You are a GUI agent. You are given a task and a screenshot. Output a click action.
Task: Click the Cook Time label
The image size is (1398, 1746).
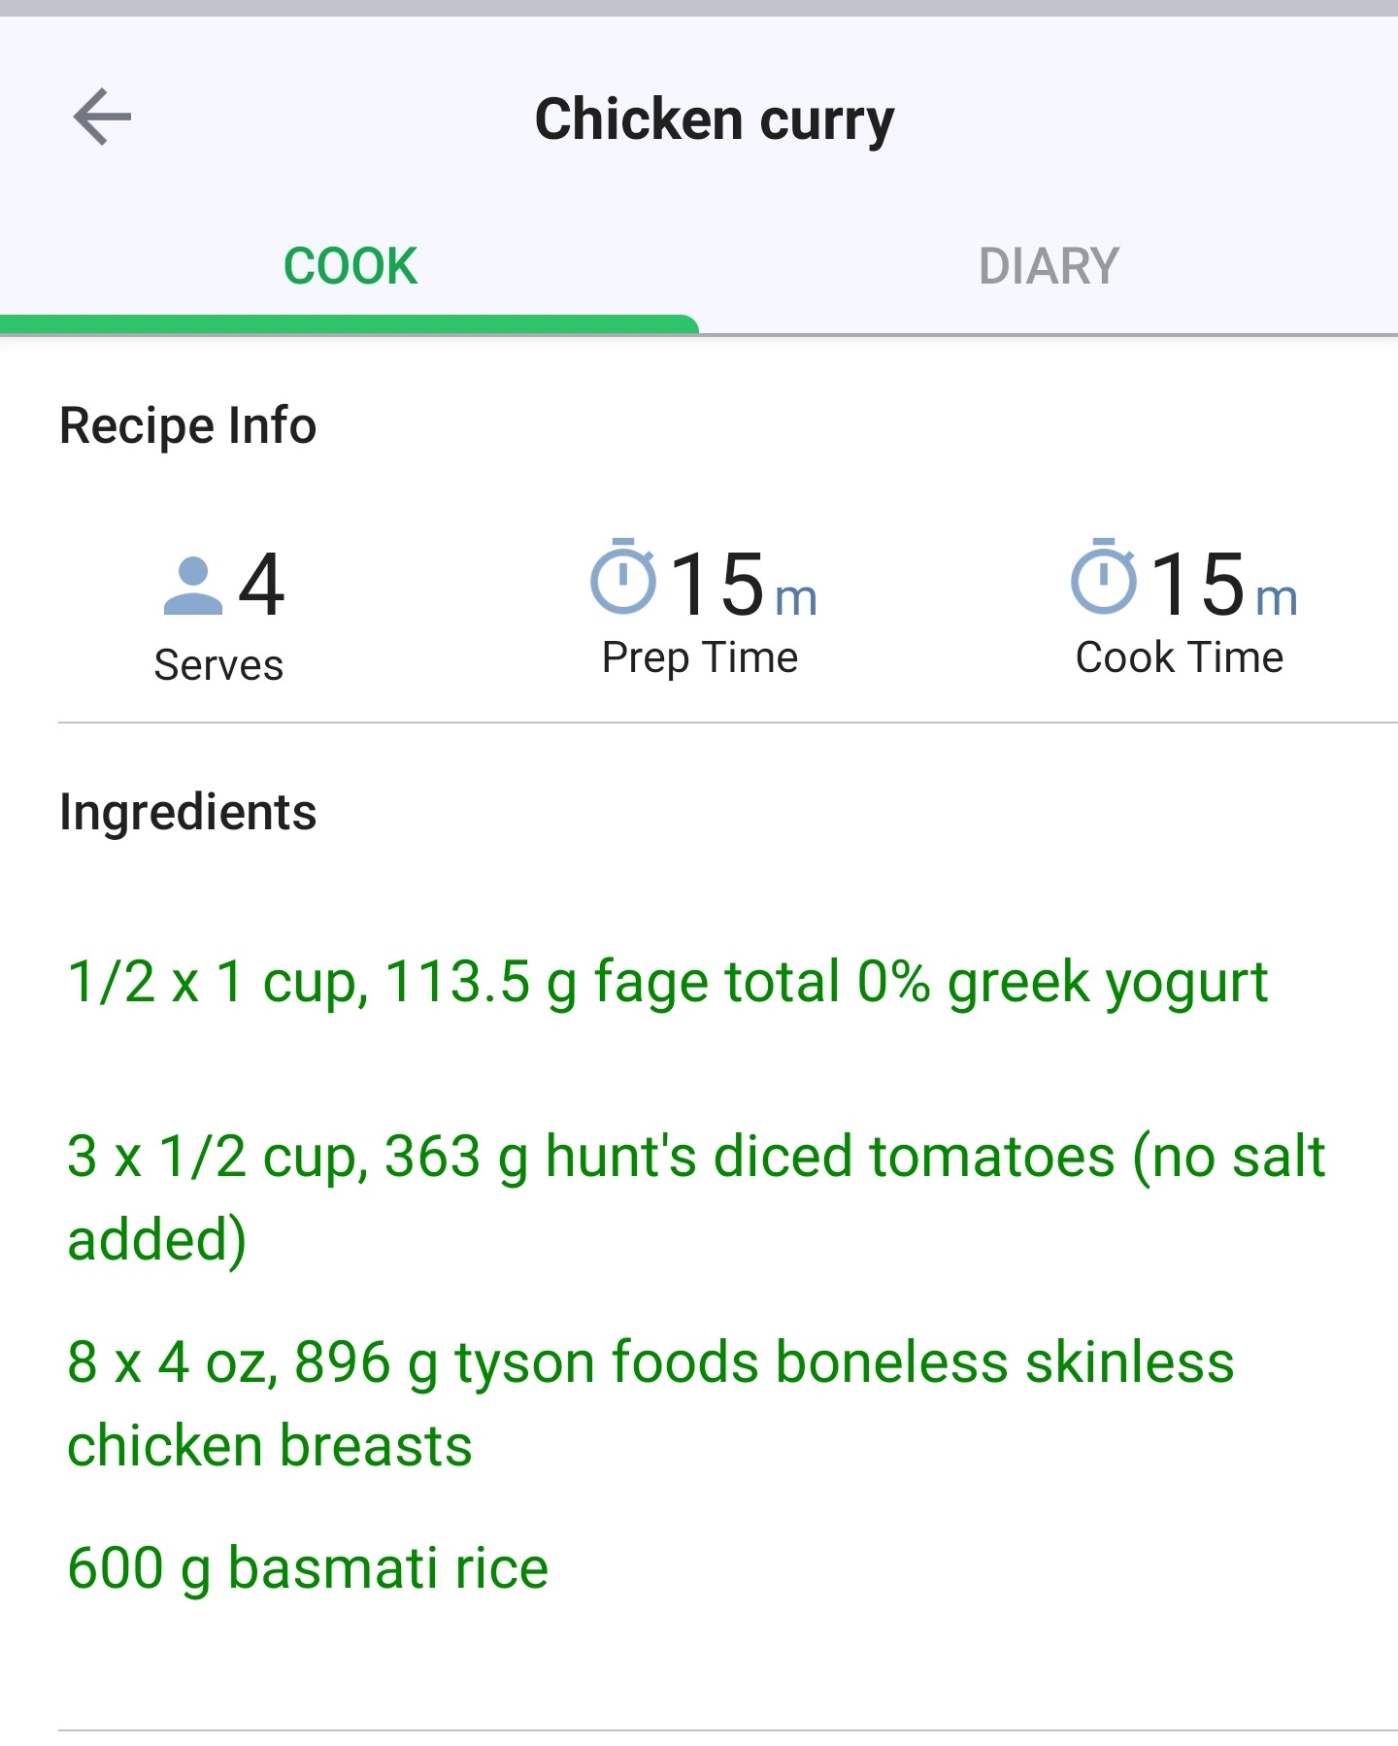[x=1179, y=658]
